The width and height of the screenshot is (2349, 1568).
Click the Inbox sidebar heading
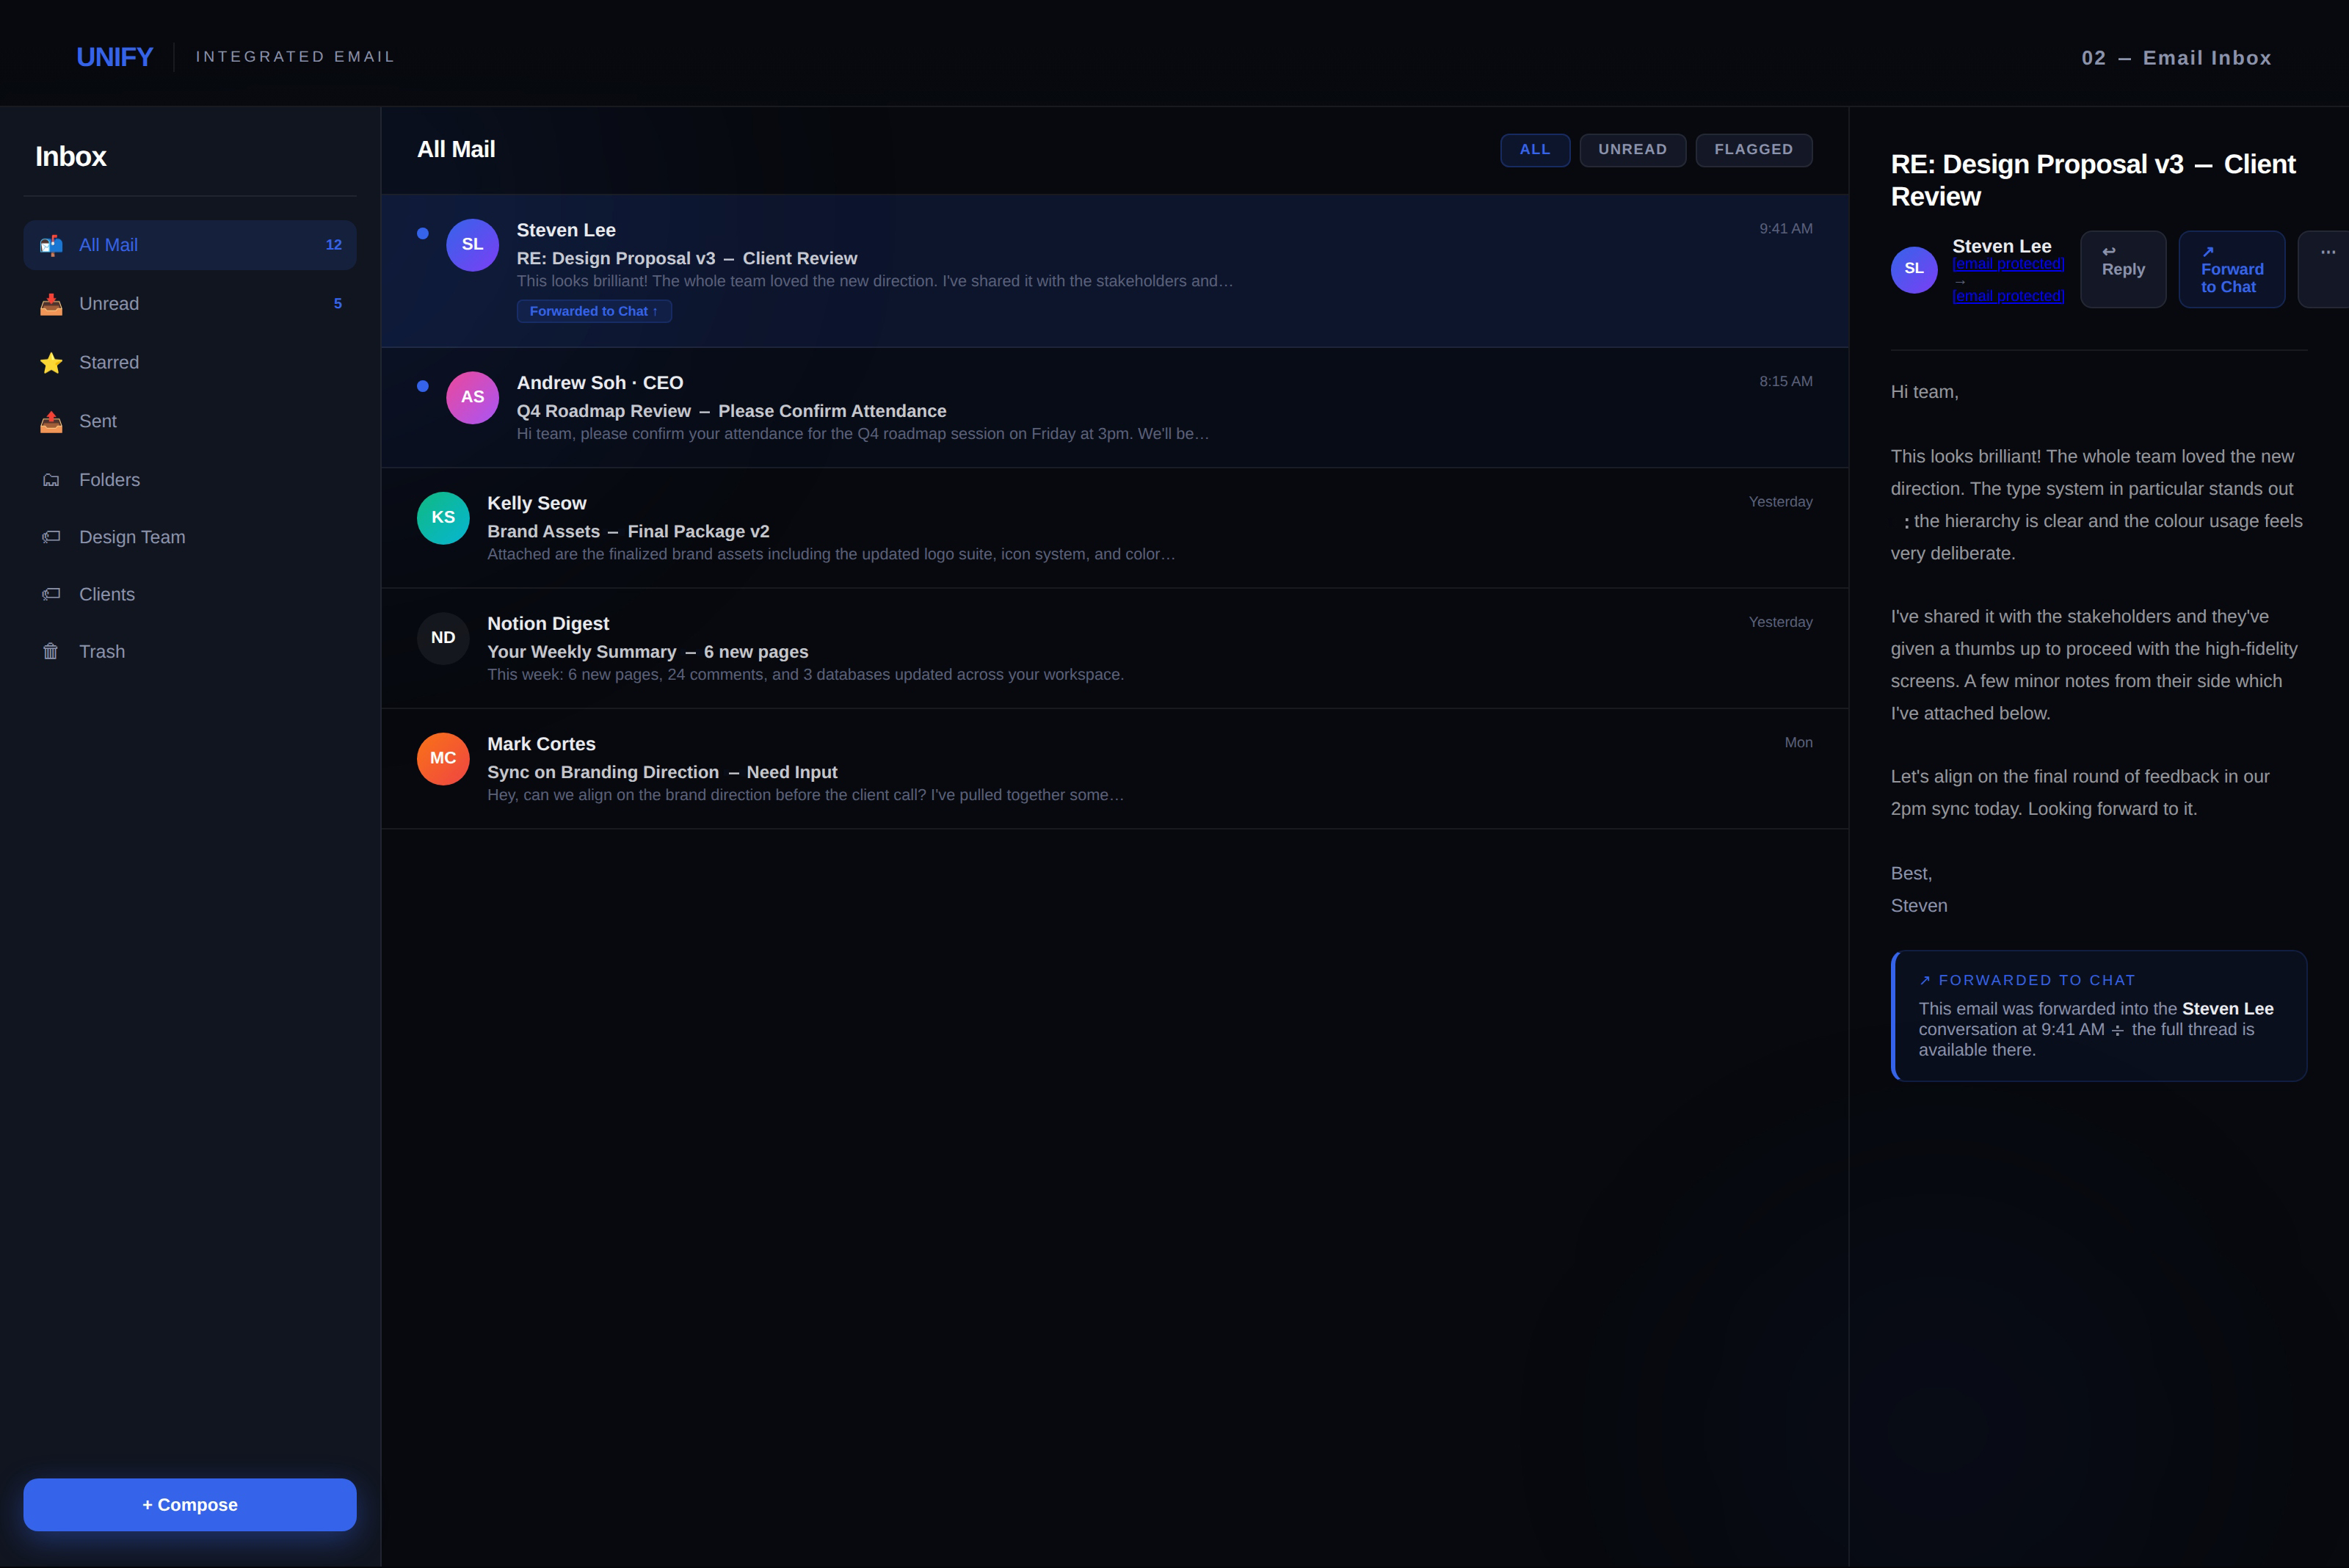pos(71,157)
